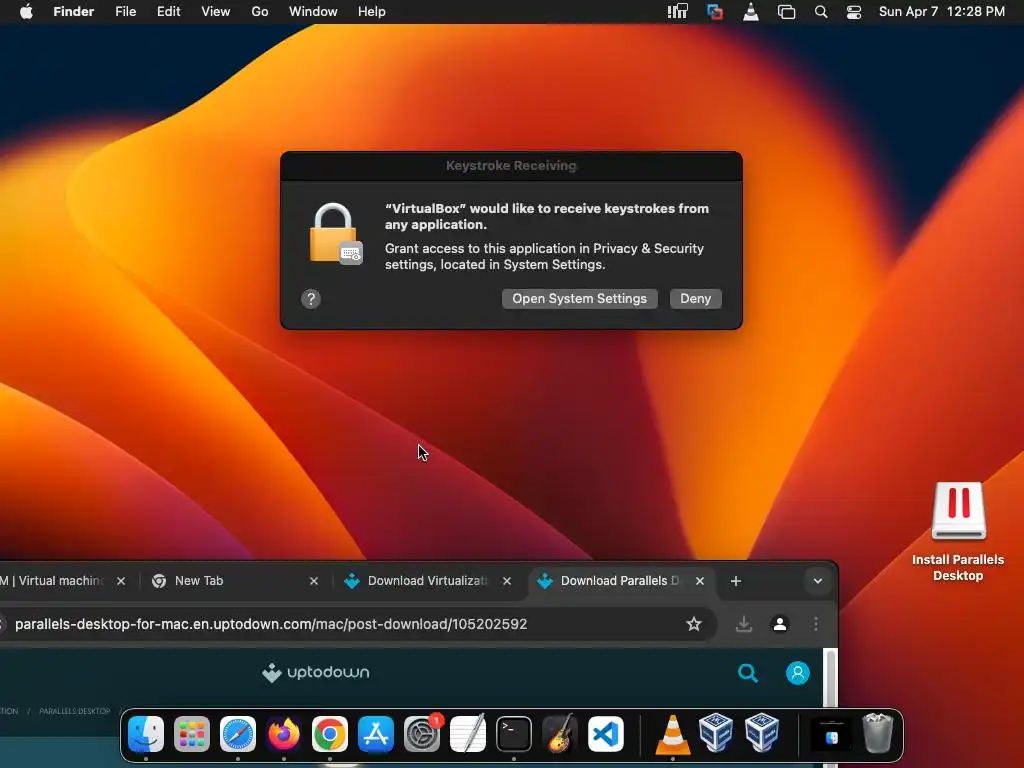Viewport: 1024px width, 768px height.
Task: Open the Trash from the Dock
Action: tap(878, 733)
